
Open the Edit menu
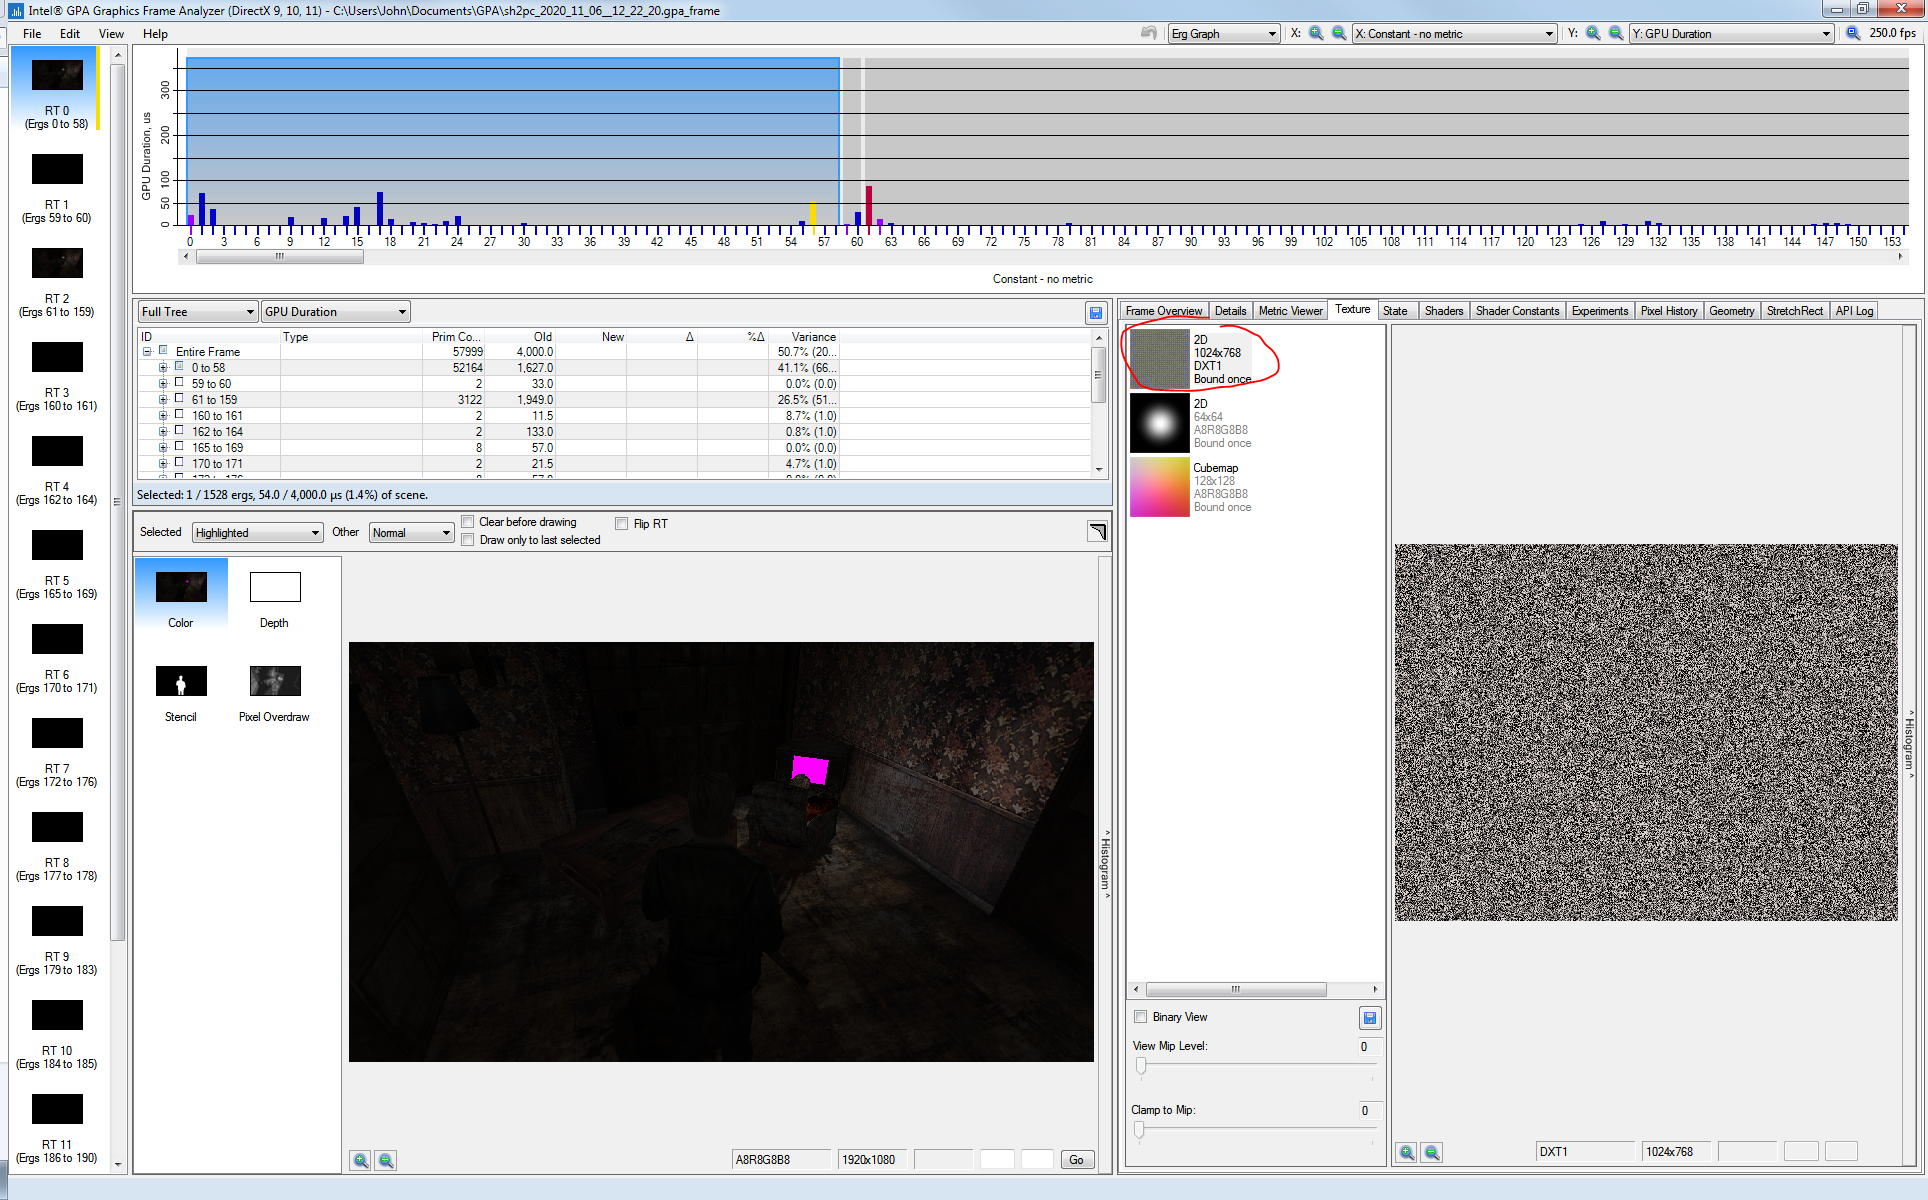click(70, 33)
